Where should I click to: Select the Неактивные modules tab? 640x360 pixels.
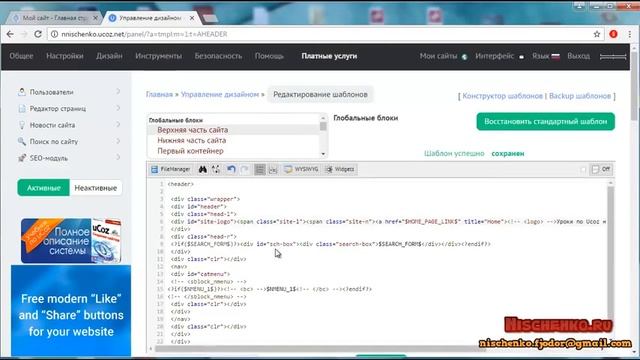96,188
